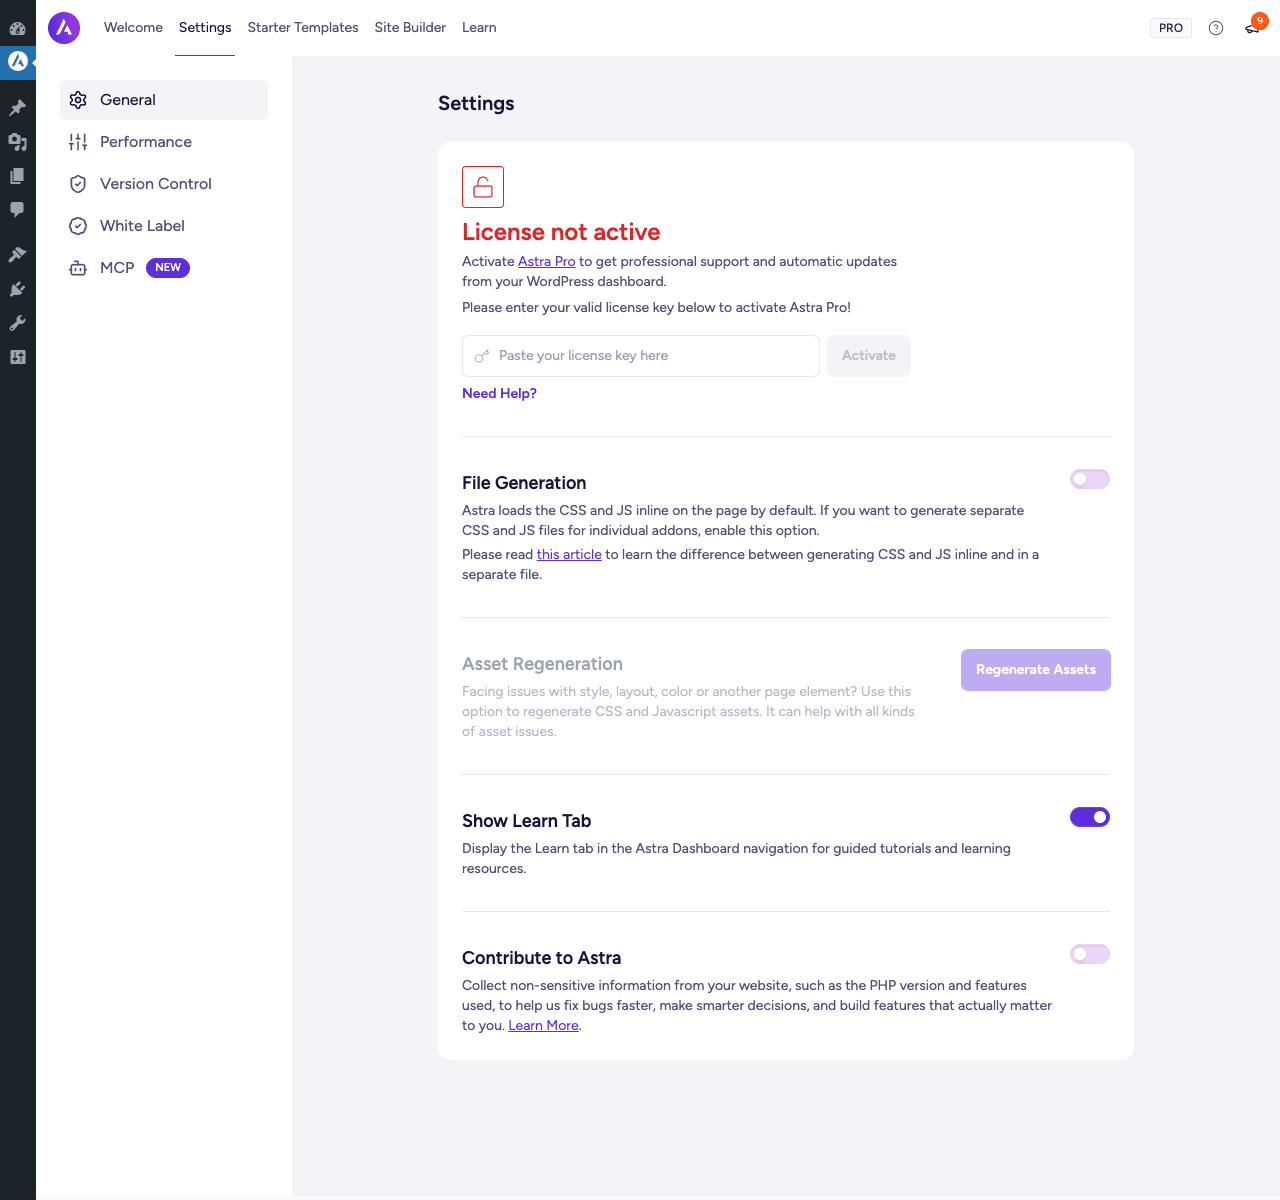Click the license key input field
Screen dimensions: 1280x1200
pos(641,356)
